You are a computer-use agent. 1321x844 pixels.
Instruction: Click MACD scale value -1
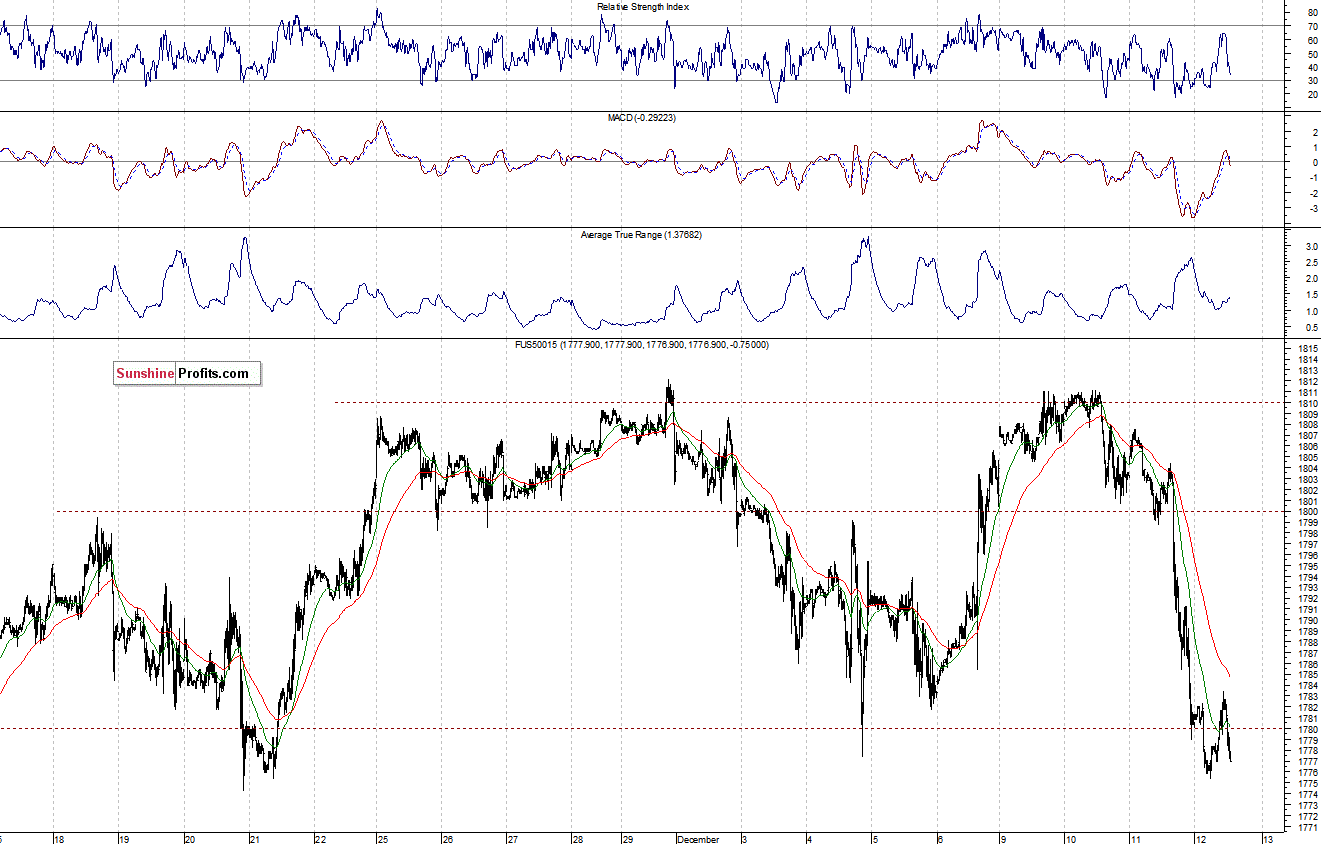click(1312, 178)
